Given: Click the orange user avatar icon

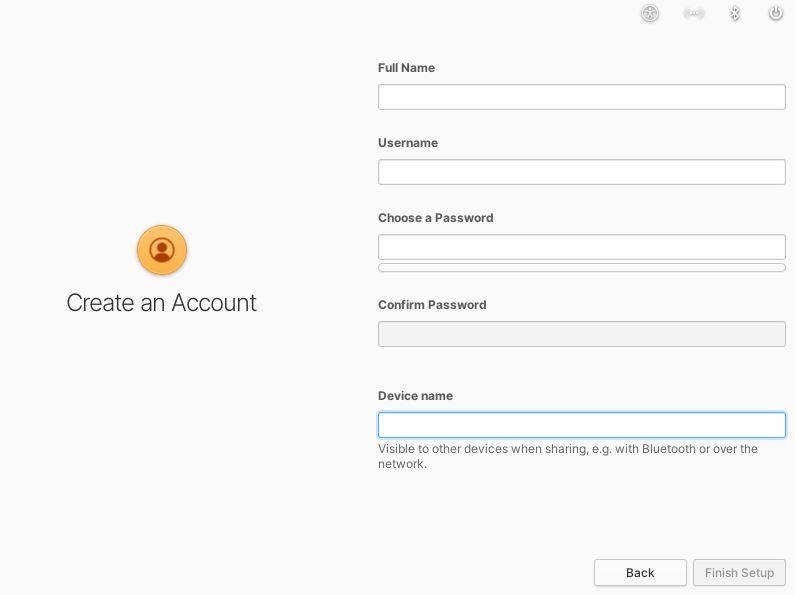Looking at the screenshot, I should point(162,250).
